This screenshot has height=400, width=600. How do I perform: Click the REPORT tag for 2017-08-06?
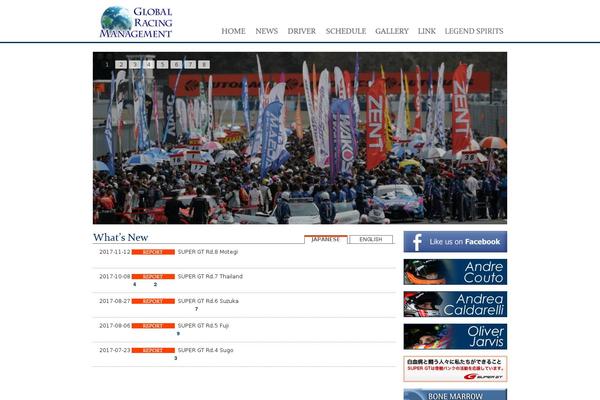click(153, 326)
